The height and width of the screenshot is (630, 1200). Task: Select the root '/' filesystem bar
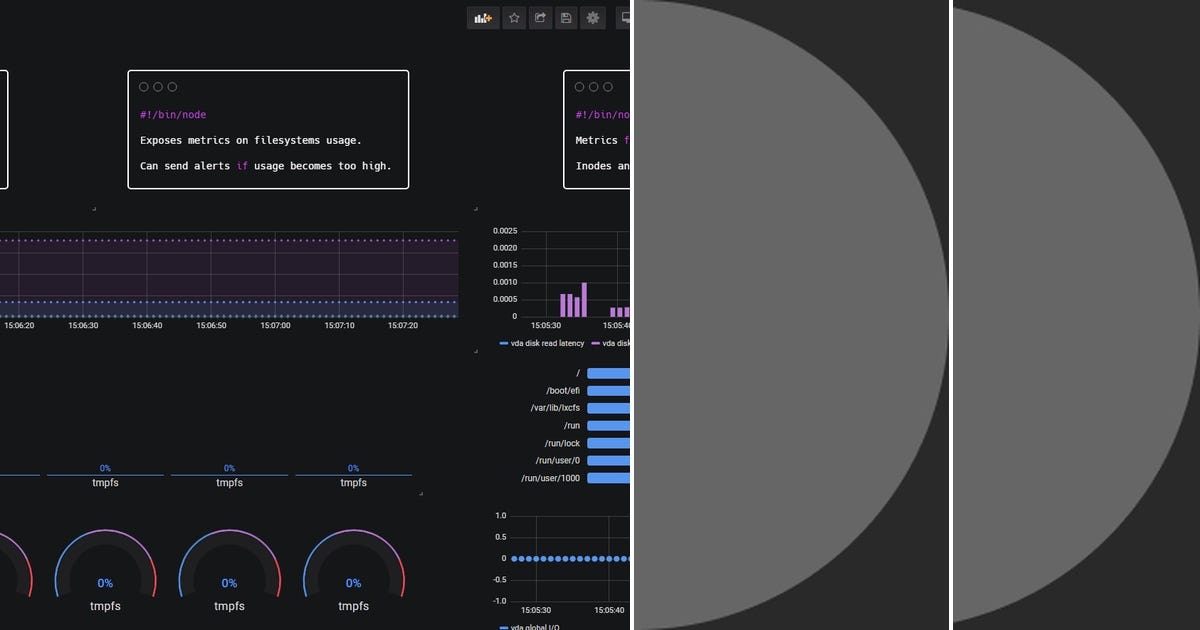coord(609,373)
